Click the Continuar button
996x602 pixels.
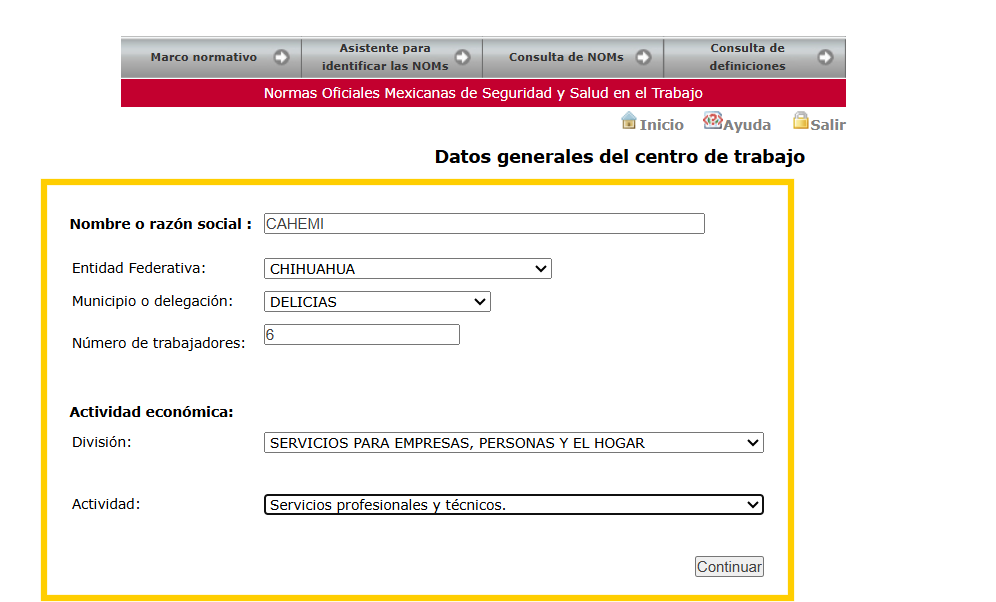[729, 566]
